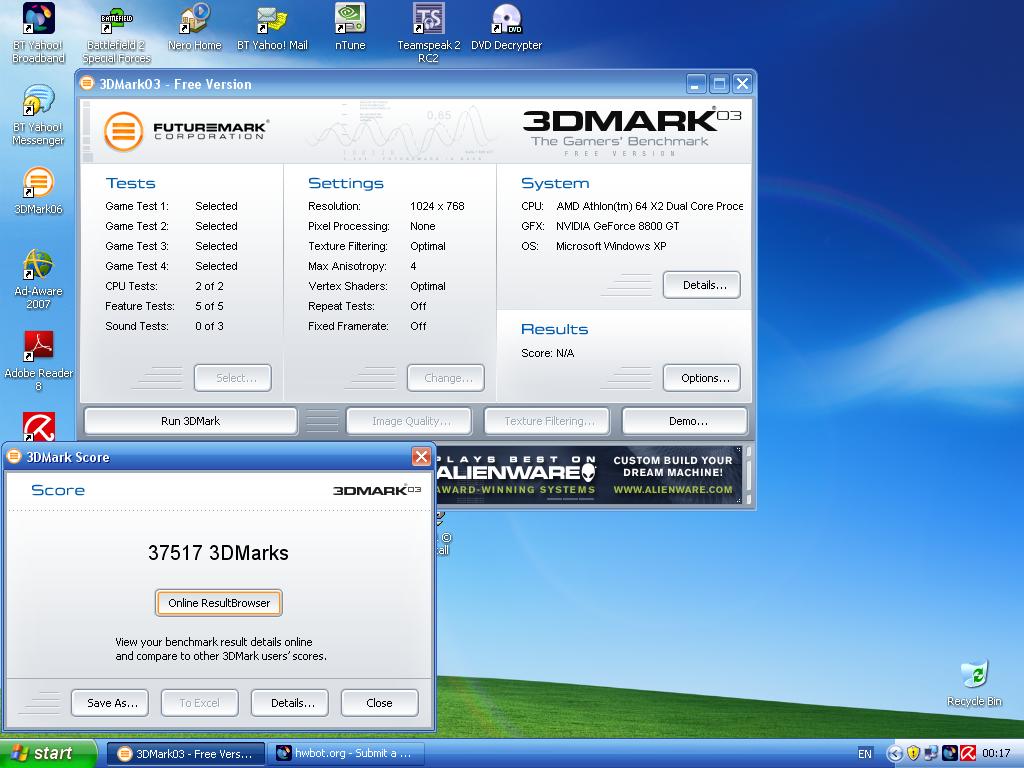Open the BT Yahoo! Messenger desktop icon
The image size is (1024, 768).
pos(39,115)
